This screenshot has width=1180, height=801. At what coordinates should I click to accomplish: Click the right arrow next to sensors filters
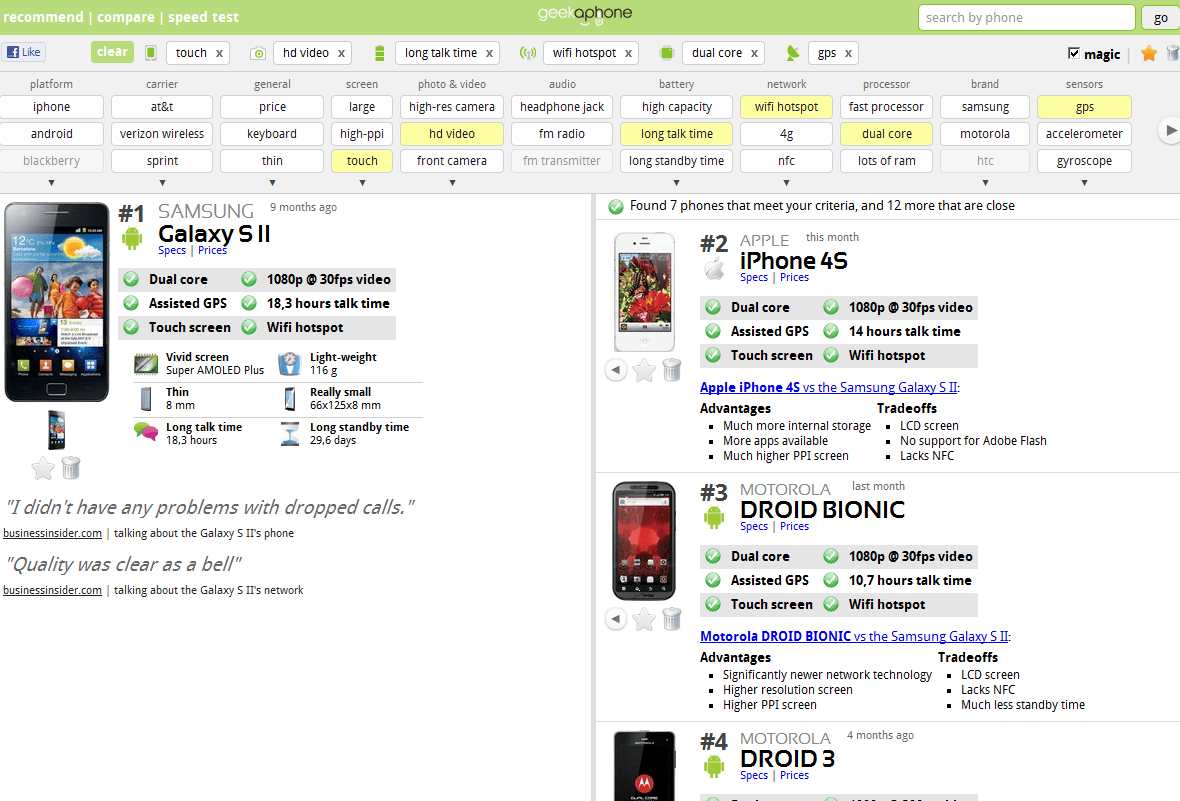pos(1169,130)
